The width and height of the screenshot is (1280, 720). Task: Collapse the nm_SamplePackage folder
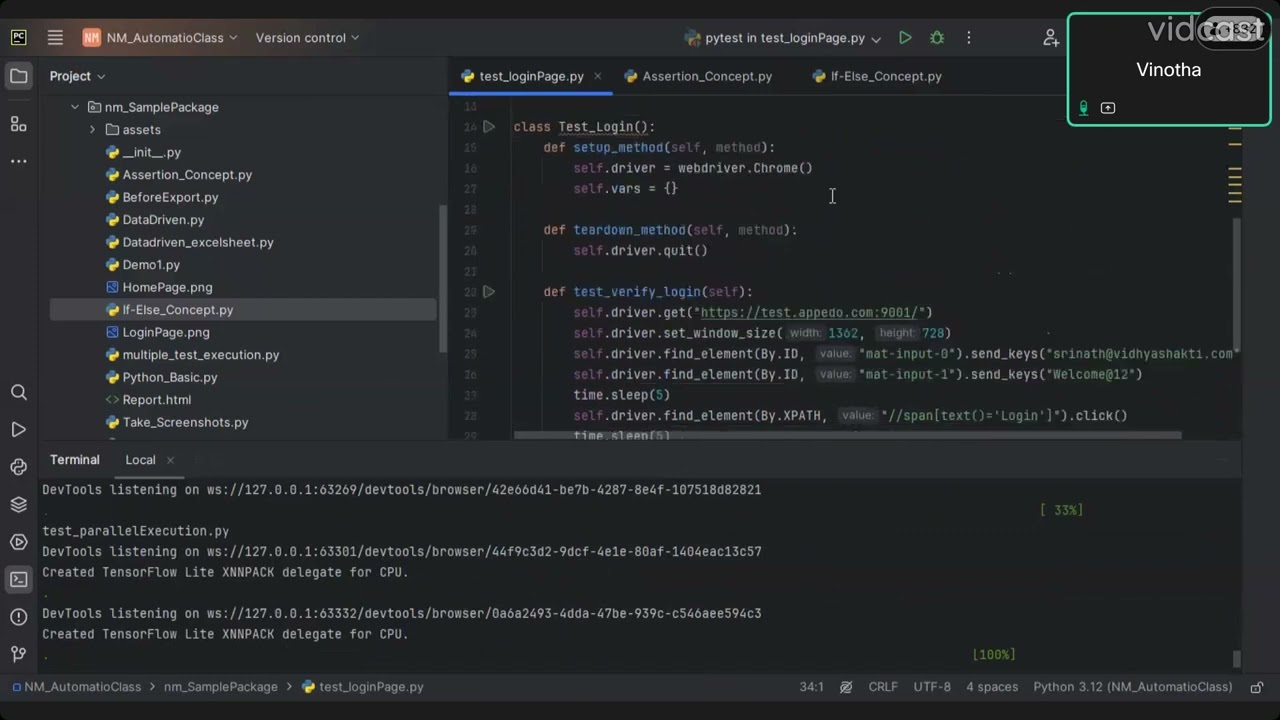coord(74,107)
